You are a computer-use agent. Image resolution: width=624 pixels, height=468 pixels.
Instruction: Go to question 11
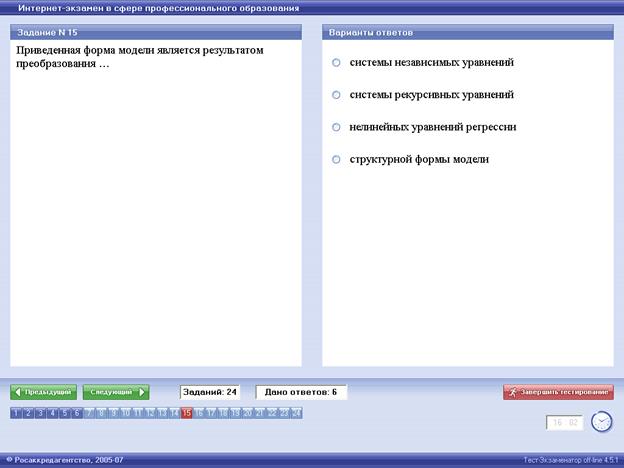click(x=138, y=413)
